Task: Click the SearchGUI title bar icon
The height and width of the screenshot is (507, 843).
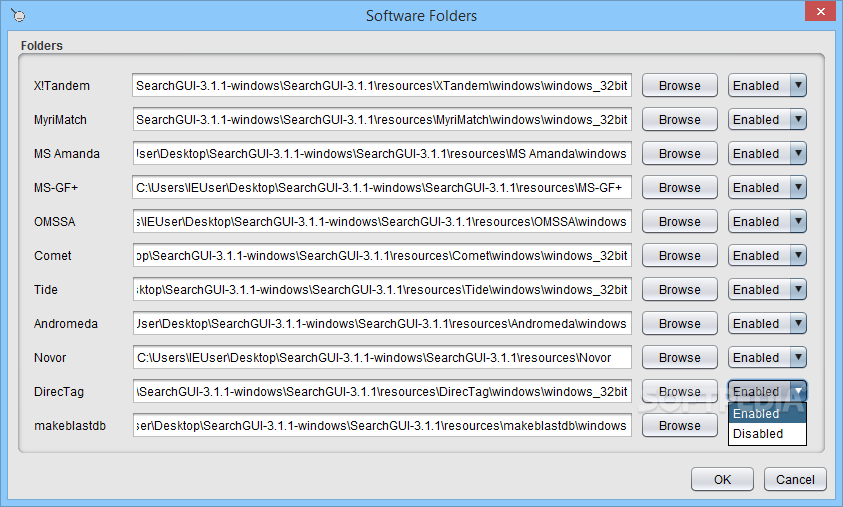Action: tap(18, 15)
